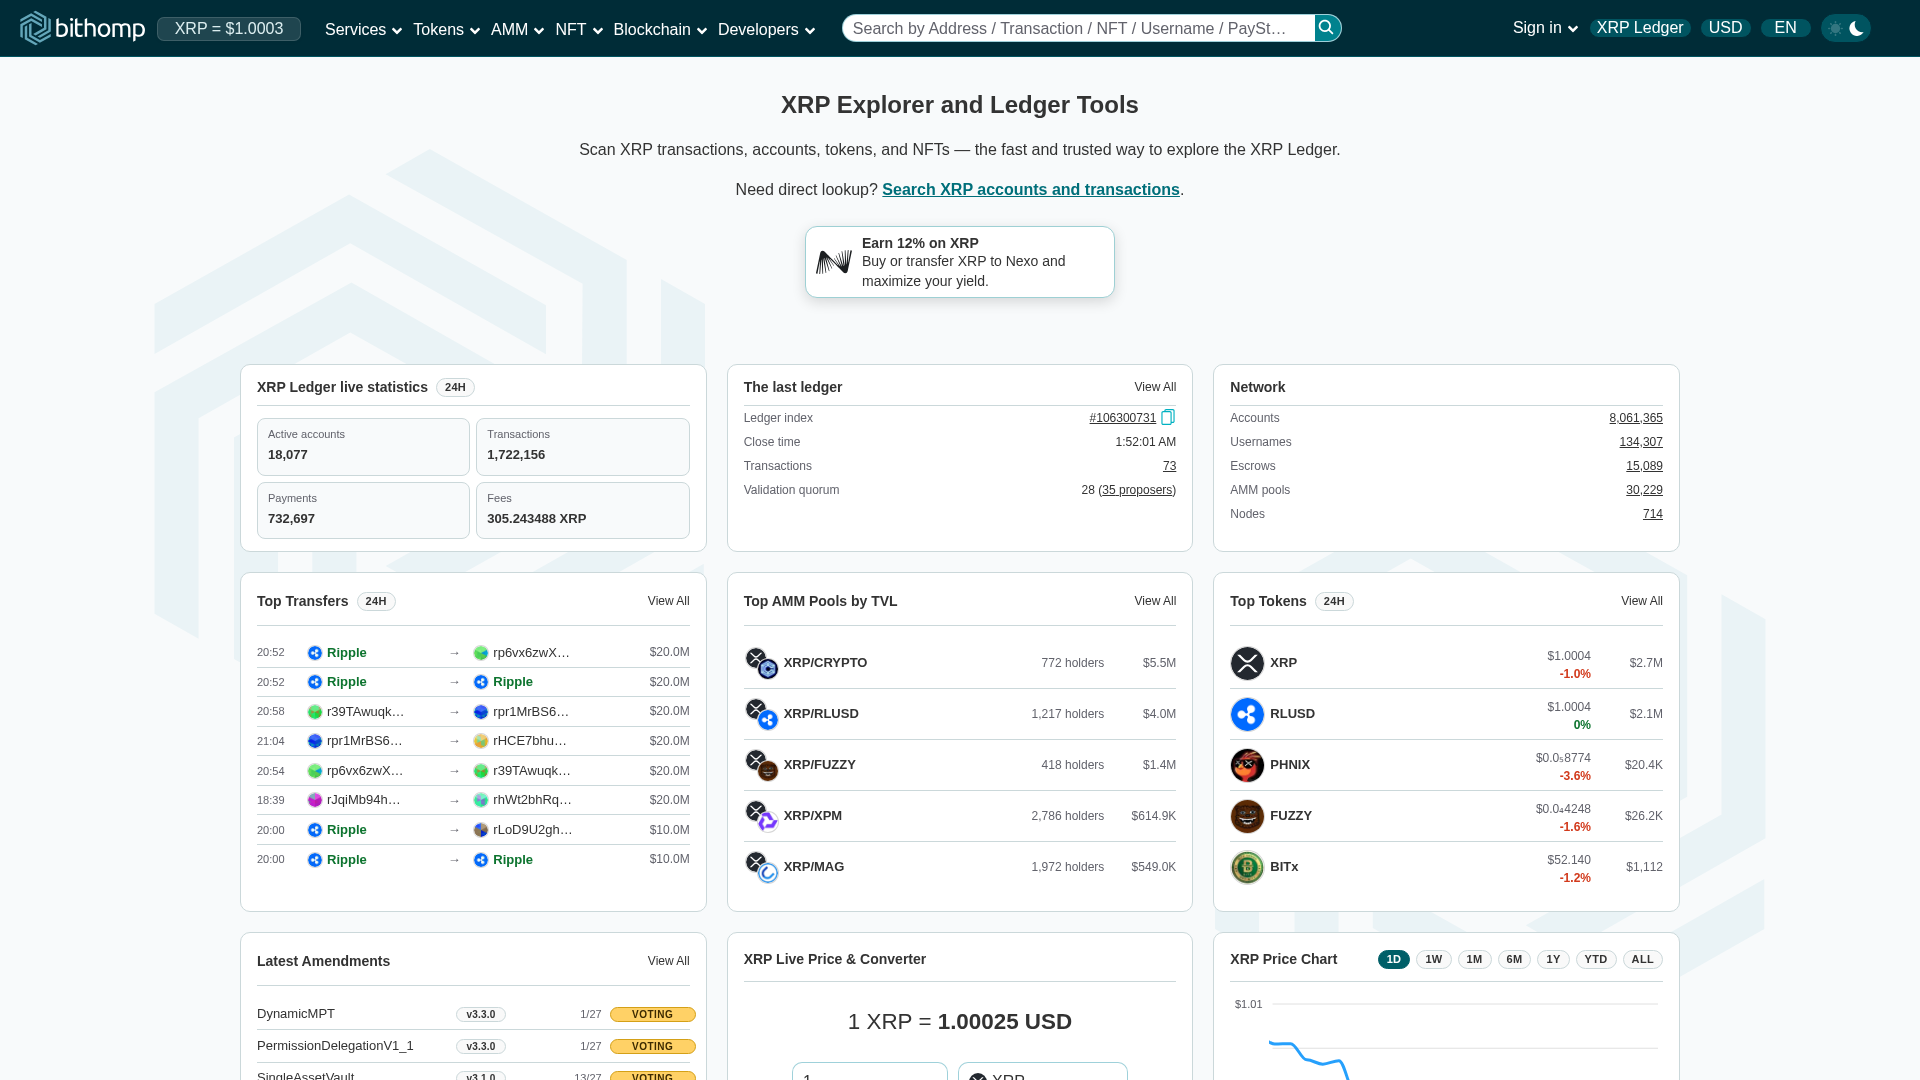Screen dimensions: 1920x1080
Task: Open the EN language selector
Action: (1786, 28)
